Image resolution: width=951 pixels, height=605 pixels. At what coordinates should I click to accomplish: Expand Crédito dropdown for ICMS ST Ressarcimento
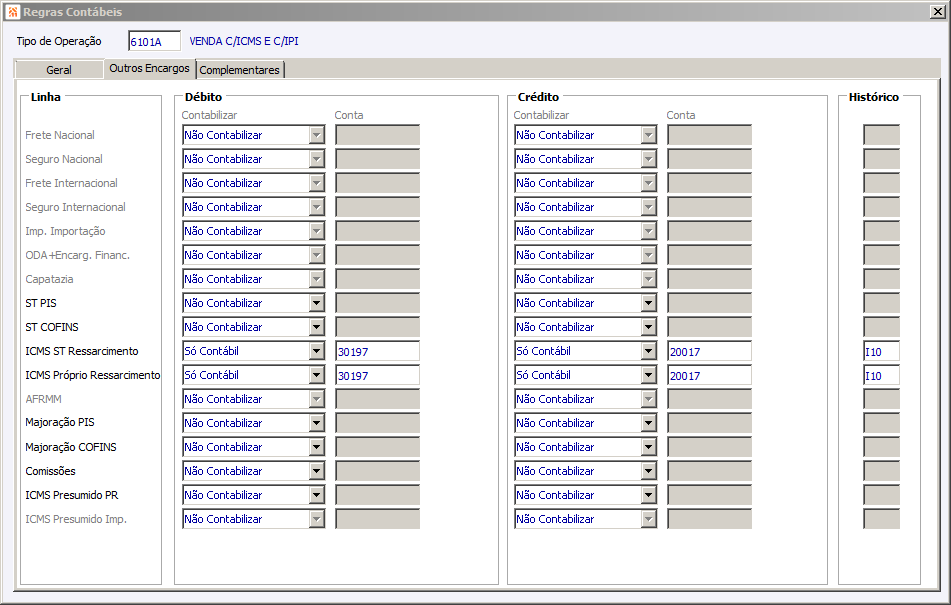(648, 351)
